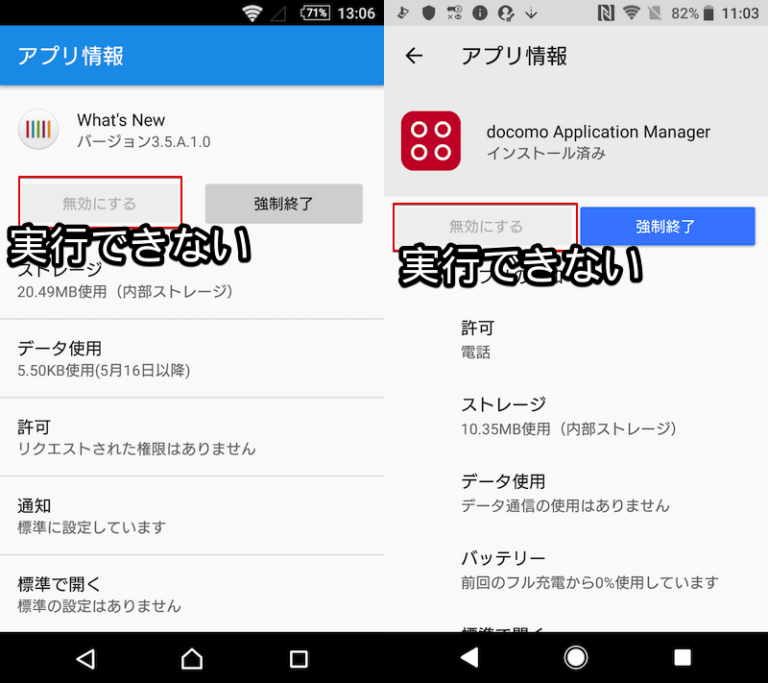Open ストレージ 20.49MB使用 row
Screen dimensions: 768x683
click(192, 280)
